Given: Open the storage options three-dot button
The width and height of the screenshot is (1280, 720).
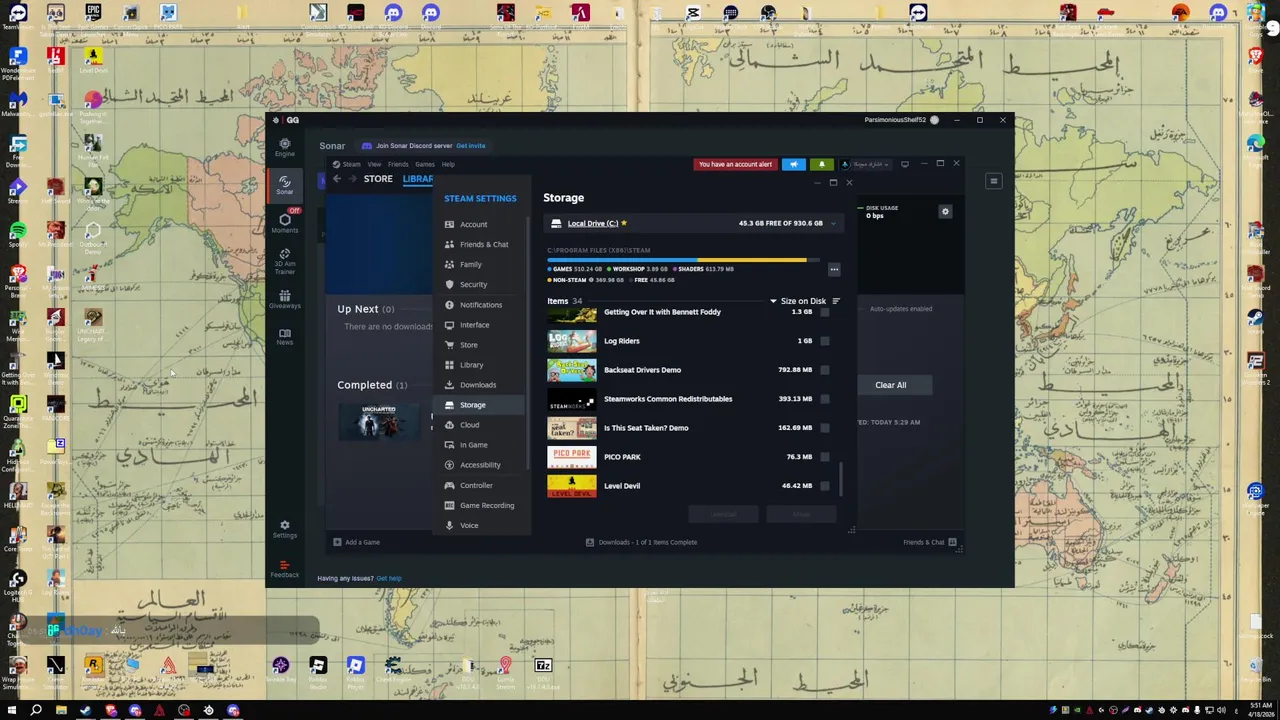Looking at the screenshot, I should [834, 269].
